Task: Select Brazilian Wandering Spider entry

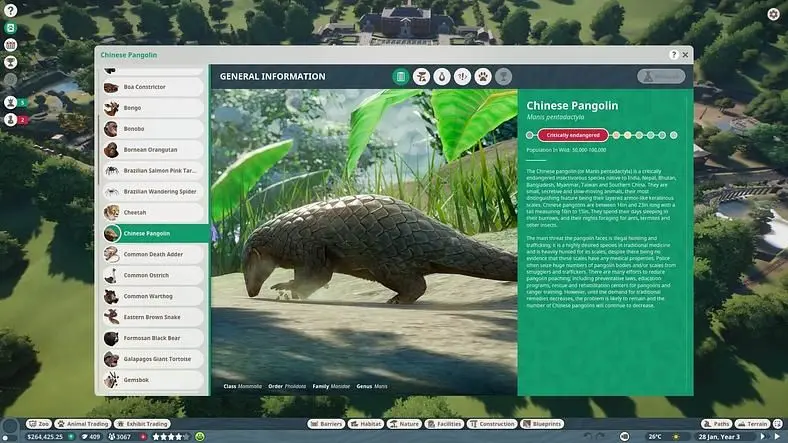Action: 153,191
